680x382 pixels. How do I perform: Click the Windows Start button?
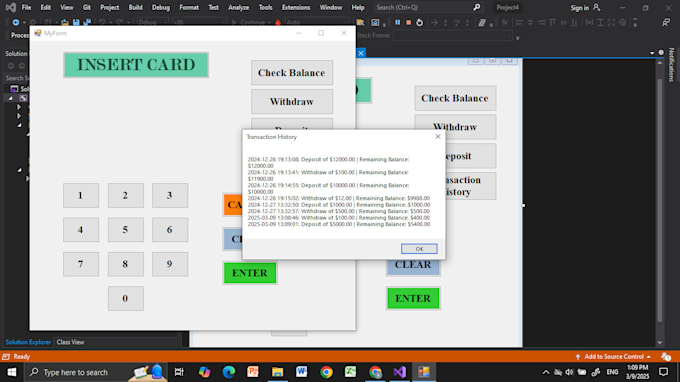coord(12,372)
